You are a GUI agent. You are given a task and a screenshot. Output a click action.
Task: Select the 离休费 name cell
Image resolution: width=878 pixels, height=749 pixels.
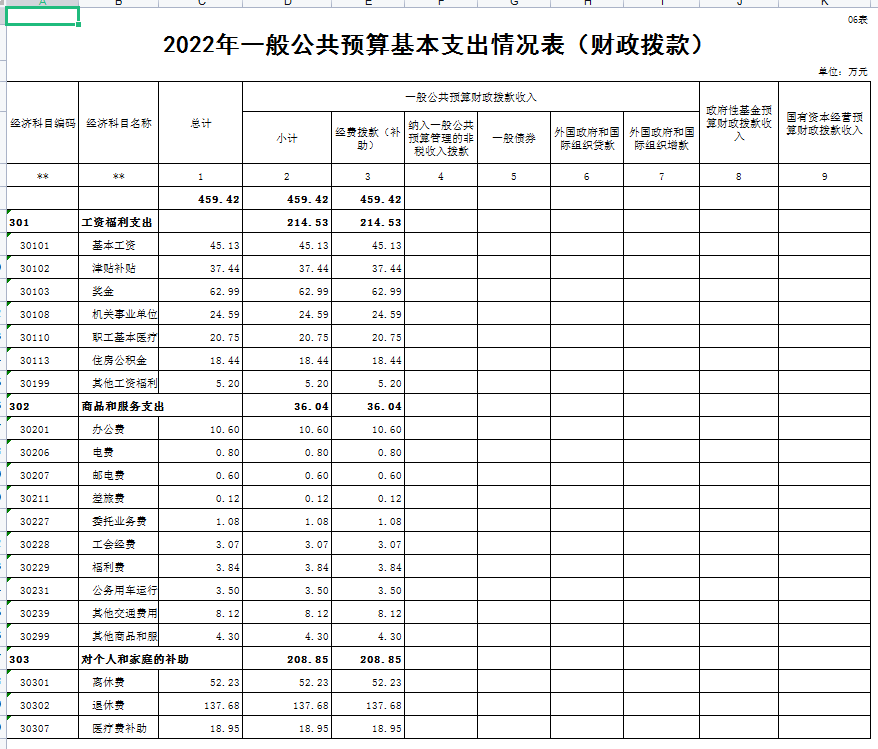[x=119, y=682]
